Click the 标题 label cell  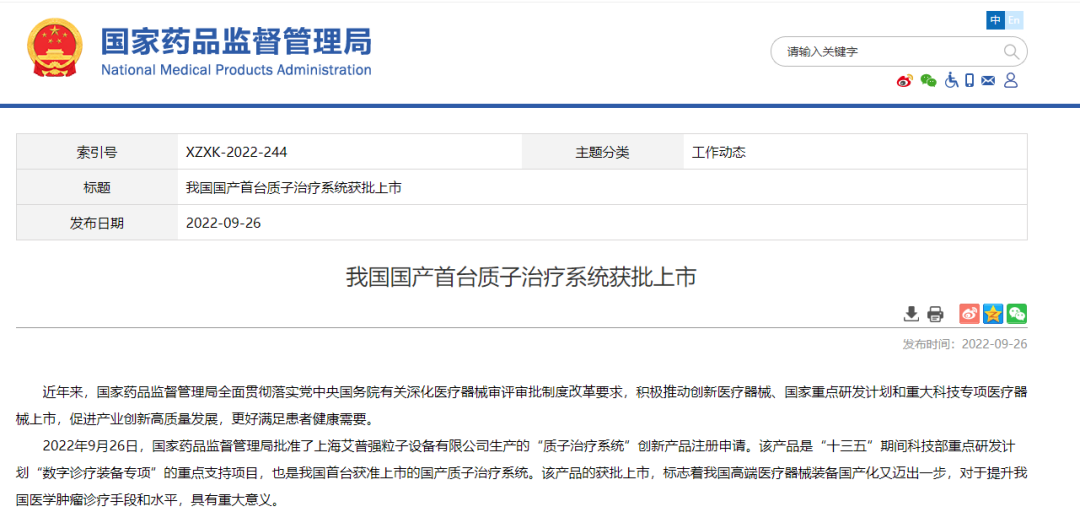point(97,187)
